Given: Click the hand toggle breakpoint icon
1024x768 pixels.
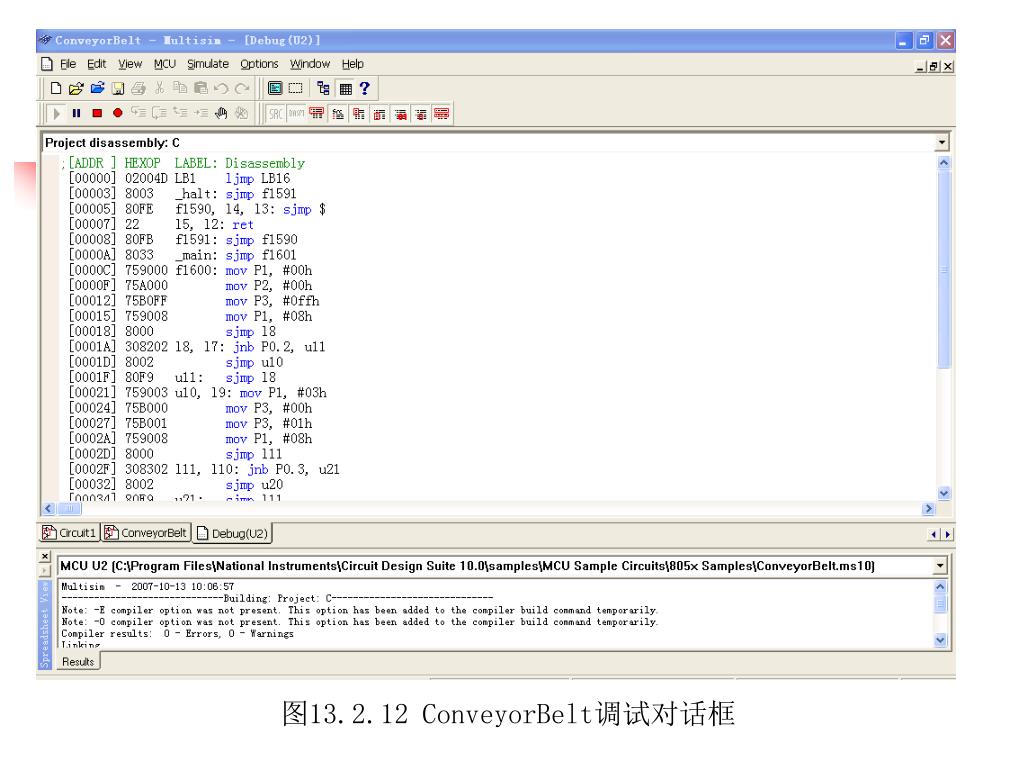Looking at the screenshot, I should (x=221, y=113).
